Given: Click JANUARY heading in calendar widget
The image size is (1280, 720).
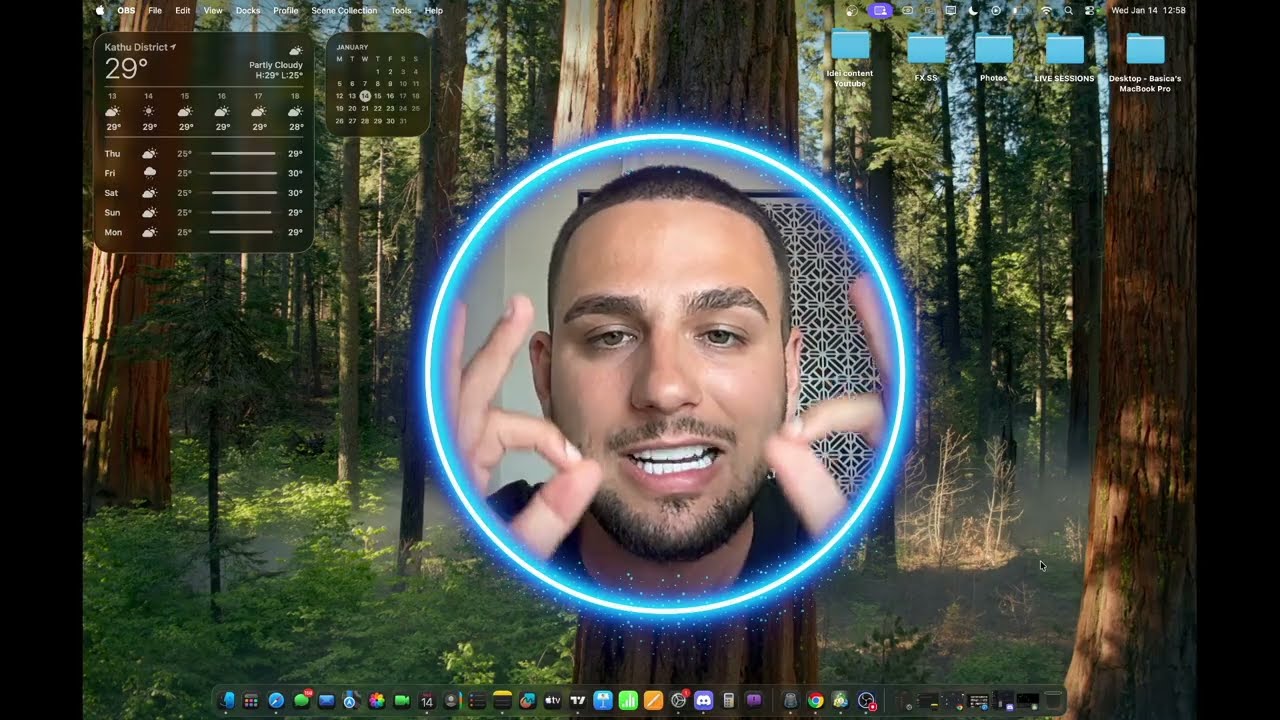Looking at the screenshot, I should coord(352,47).
